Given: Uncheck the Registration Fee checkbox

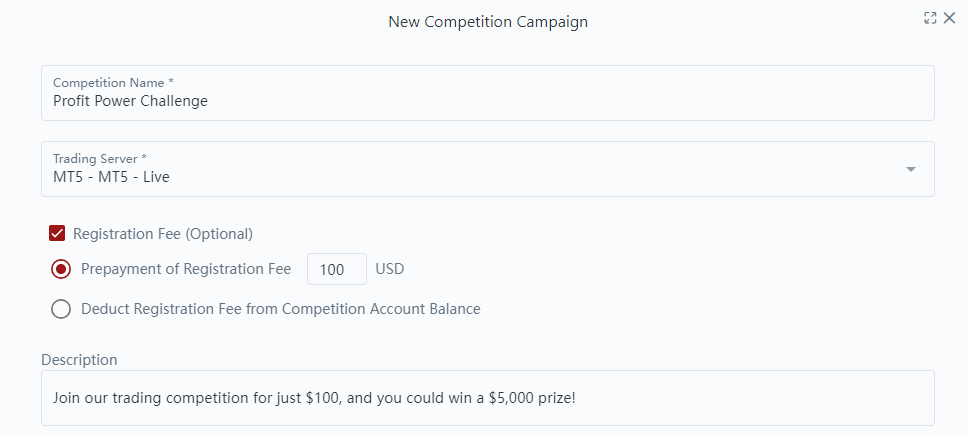Looking at the screenshot, I should pos(58,234).
